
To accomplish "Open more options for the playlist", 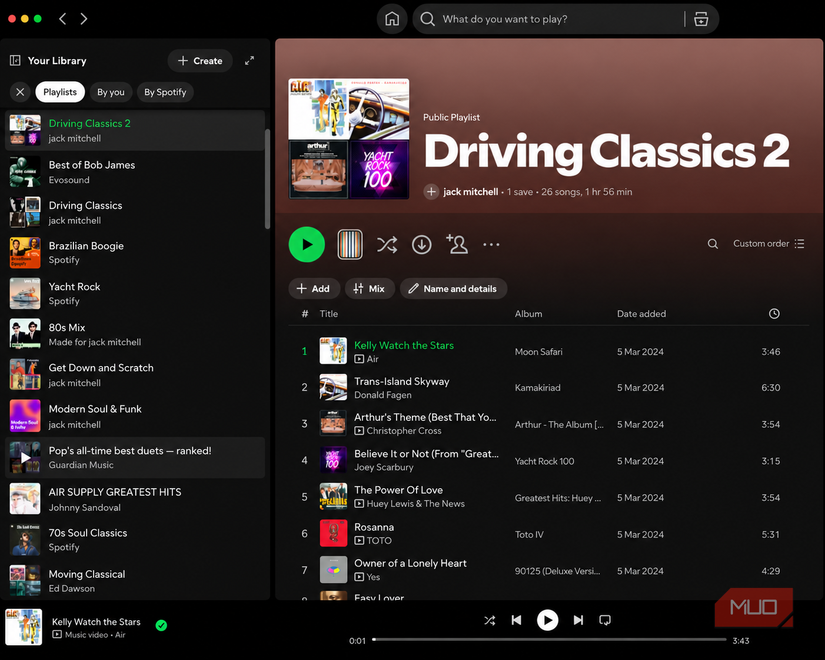I will click(x=491, y=244).
